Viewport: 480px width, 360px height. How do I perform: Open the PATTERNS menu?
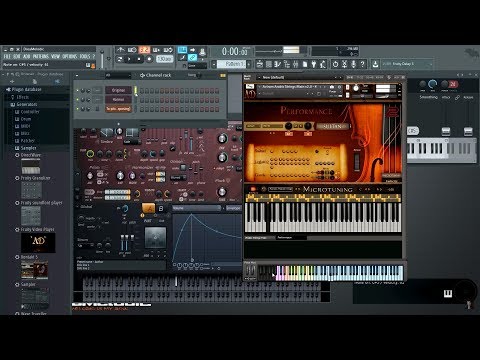(41, 56)
